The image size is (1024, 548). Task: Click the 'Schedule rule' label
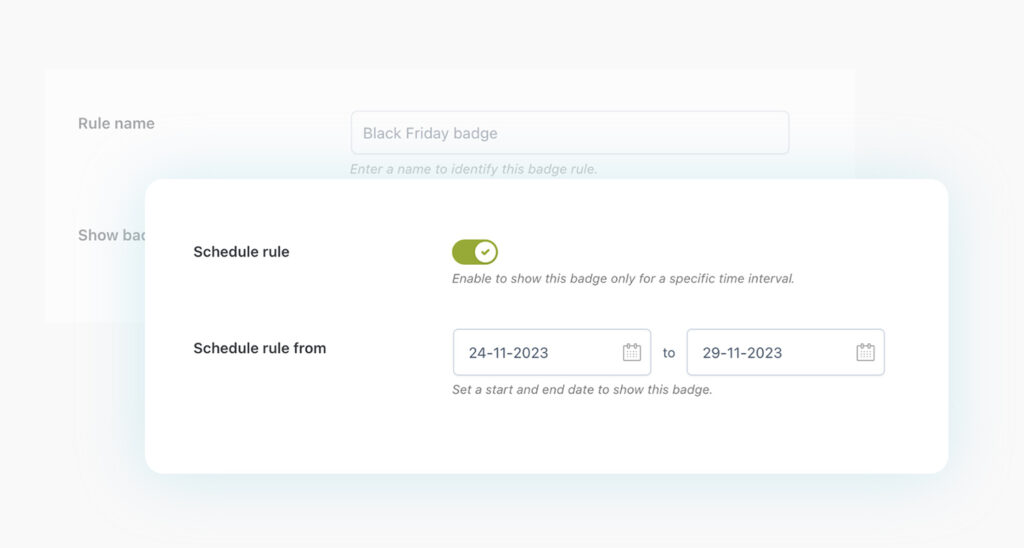point(241,252)
